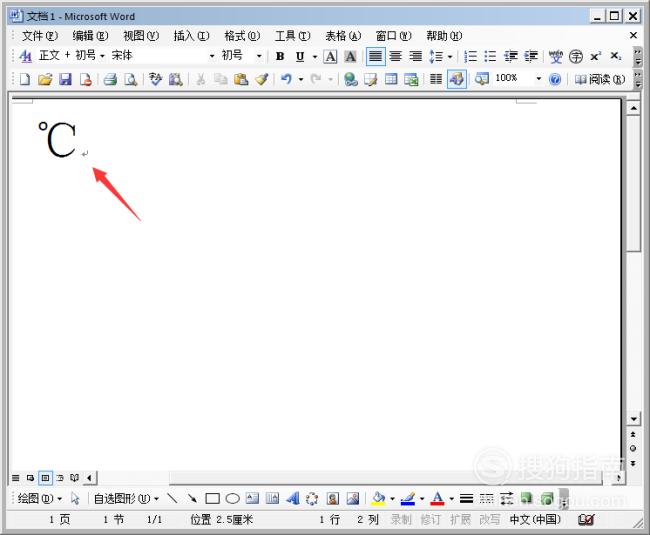Open the 工具(T) menu

293,36
